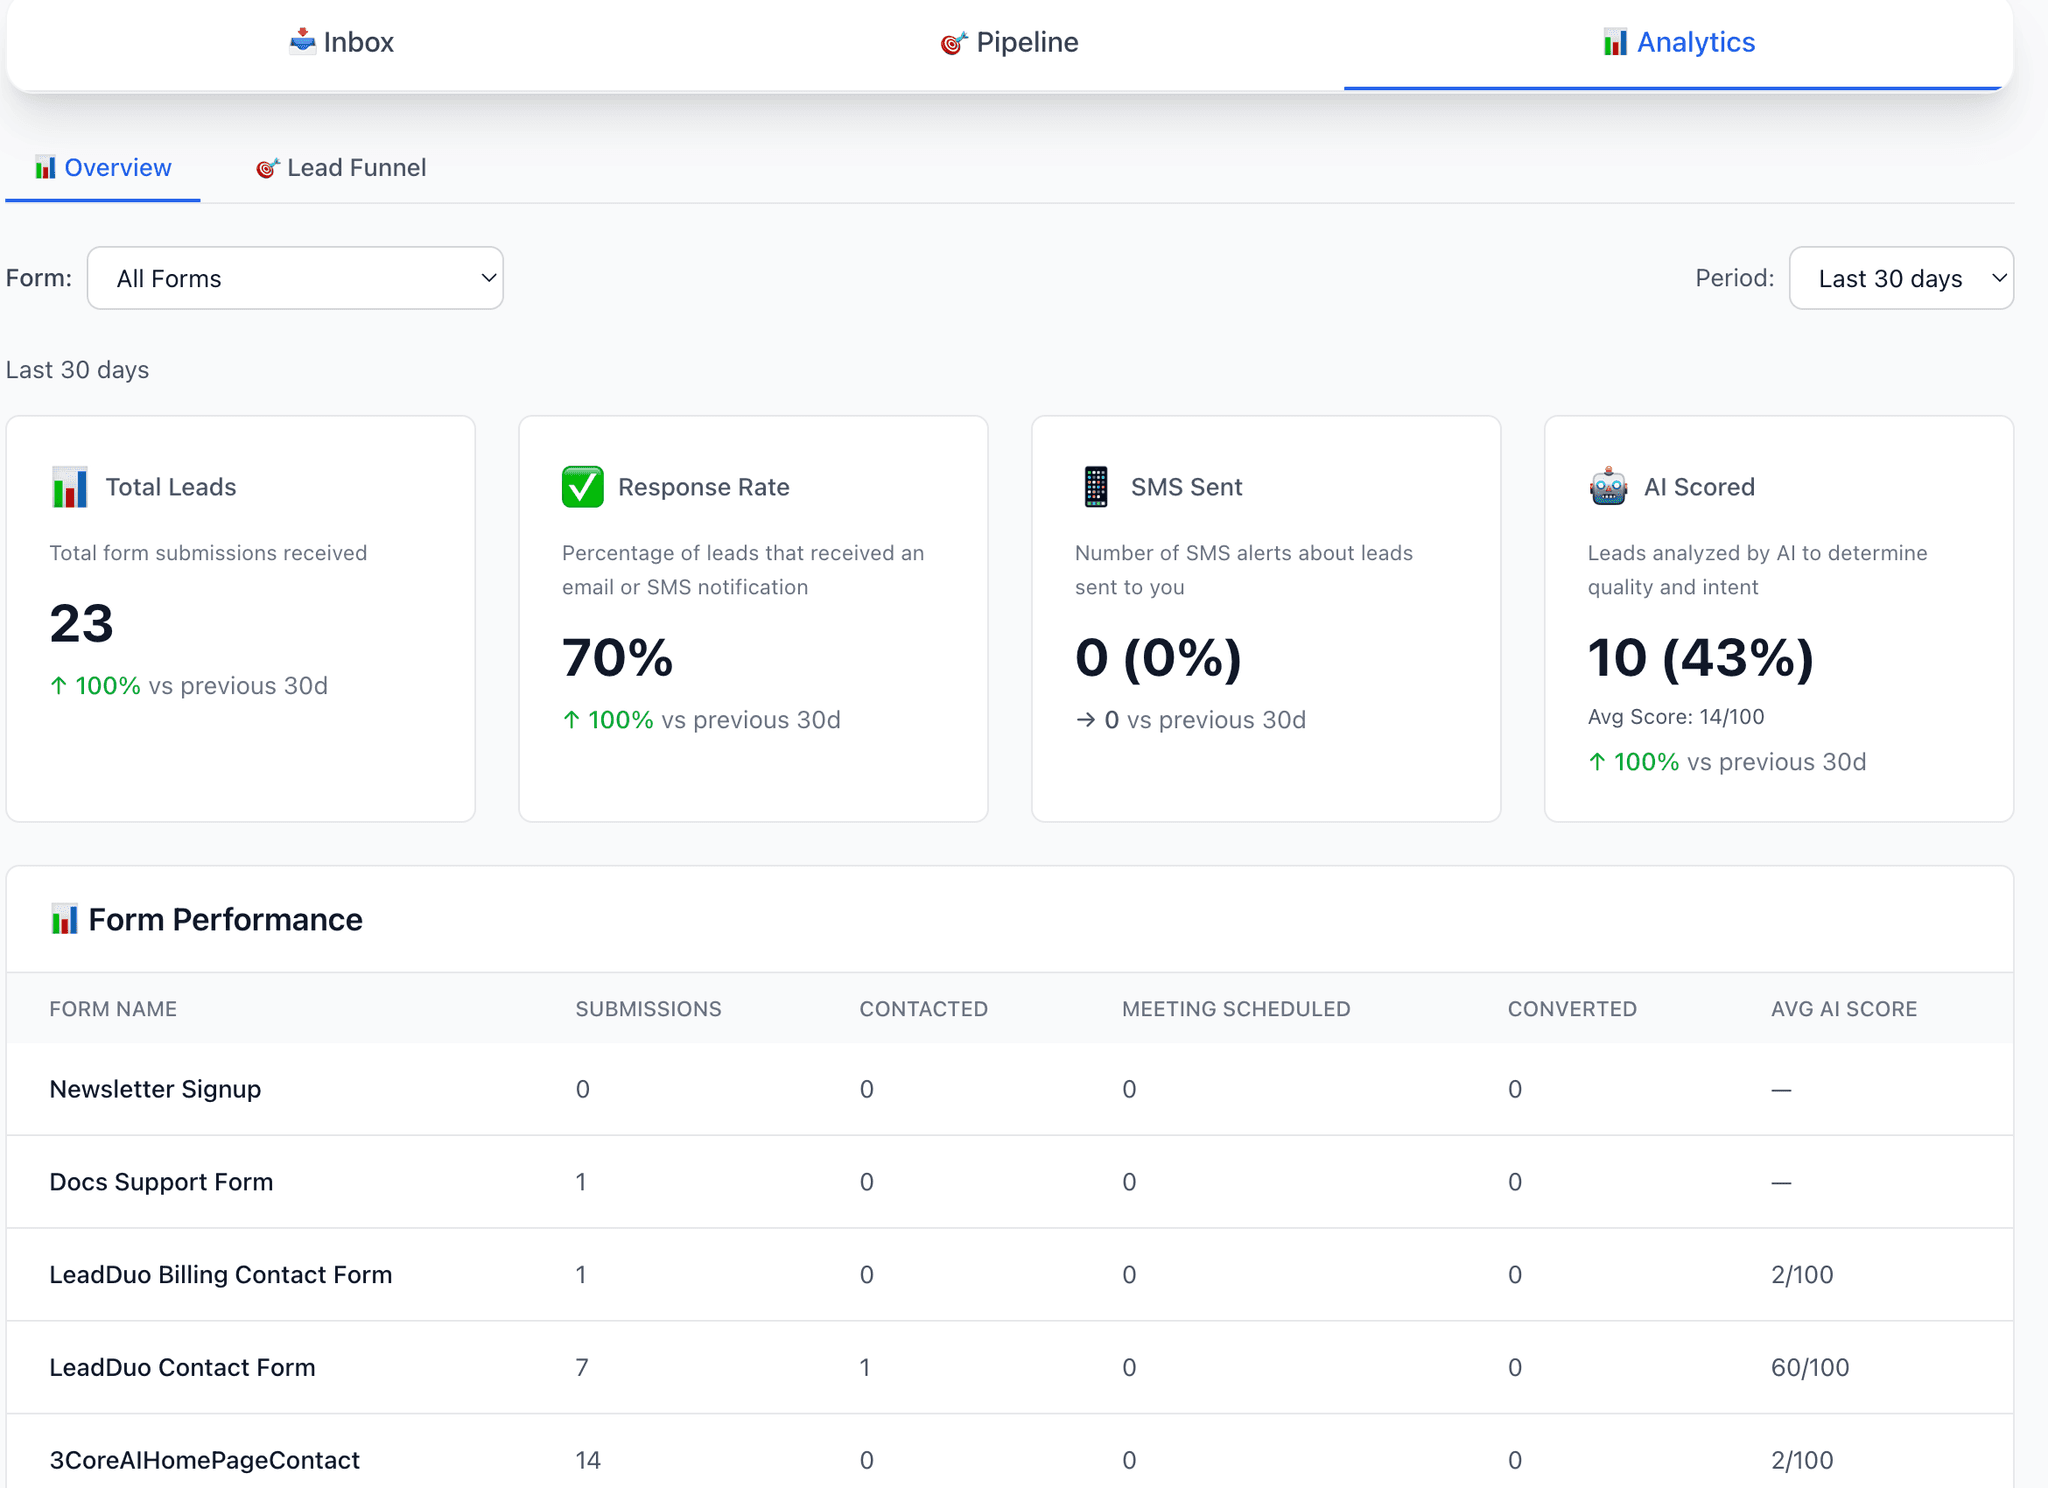Click the green checkmark on Response Rate card
Image resolution: width=2048 pixels, height=1488 pixels.
[583, 487]
